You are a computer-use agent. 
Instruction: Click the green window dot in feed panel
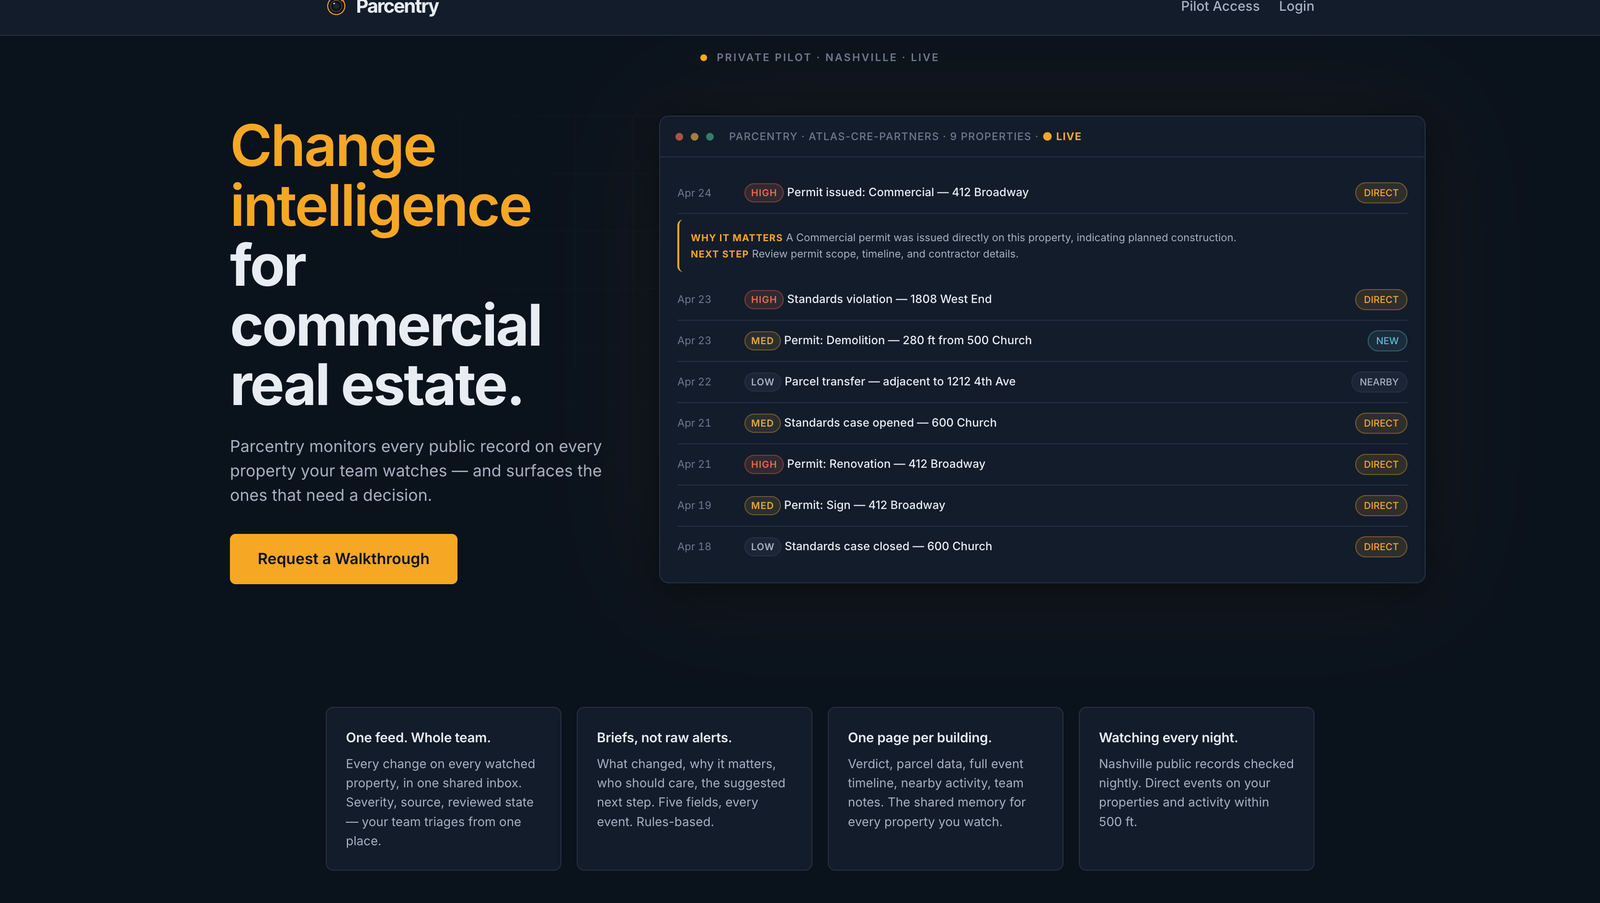710,137
